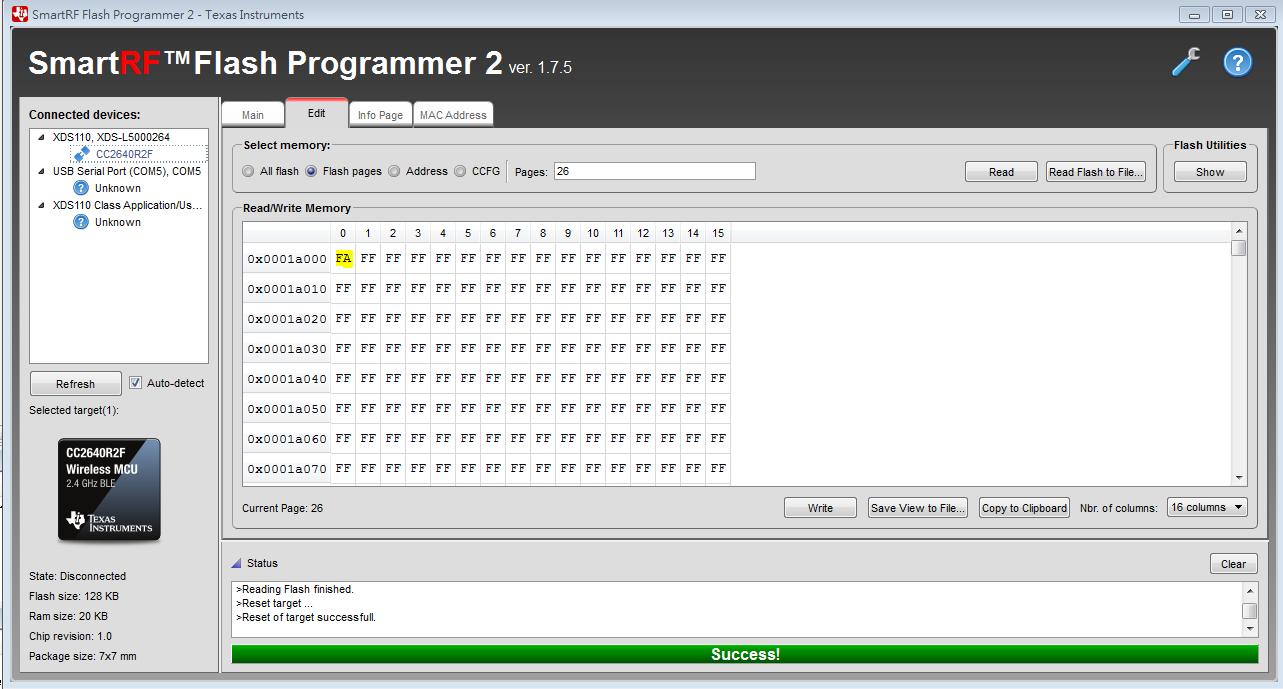Select the Flash pages radio button
Image resolution: width=1283 pixels, height=689 pixels.
pyautogui.click(x=311, y=171)
